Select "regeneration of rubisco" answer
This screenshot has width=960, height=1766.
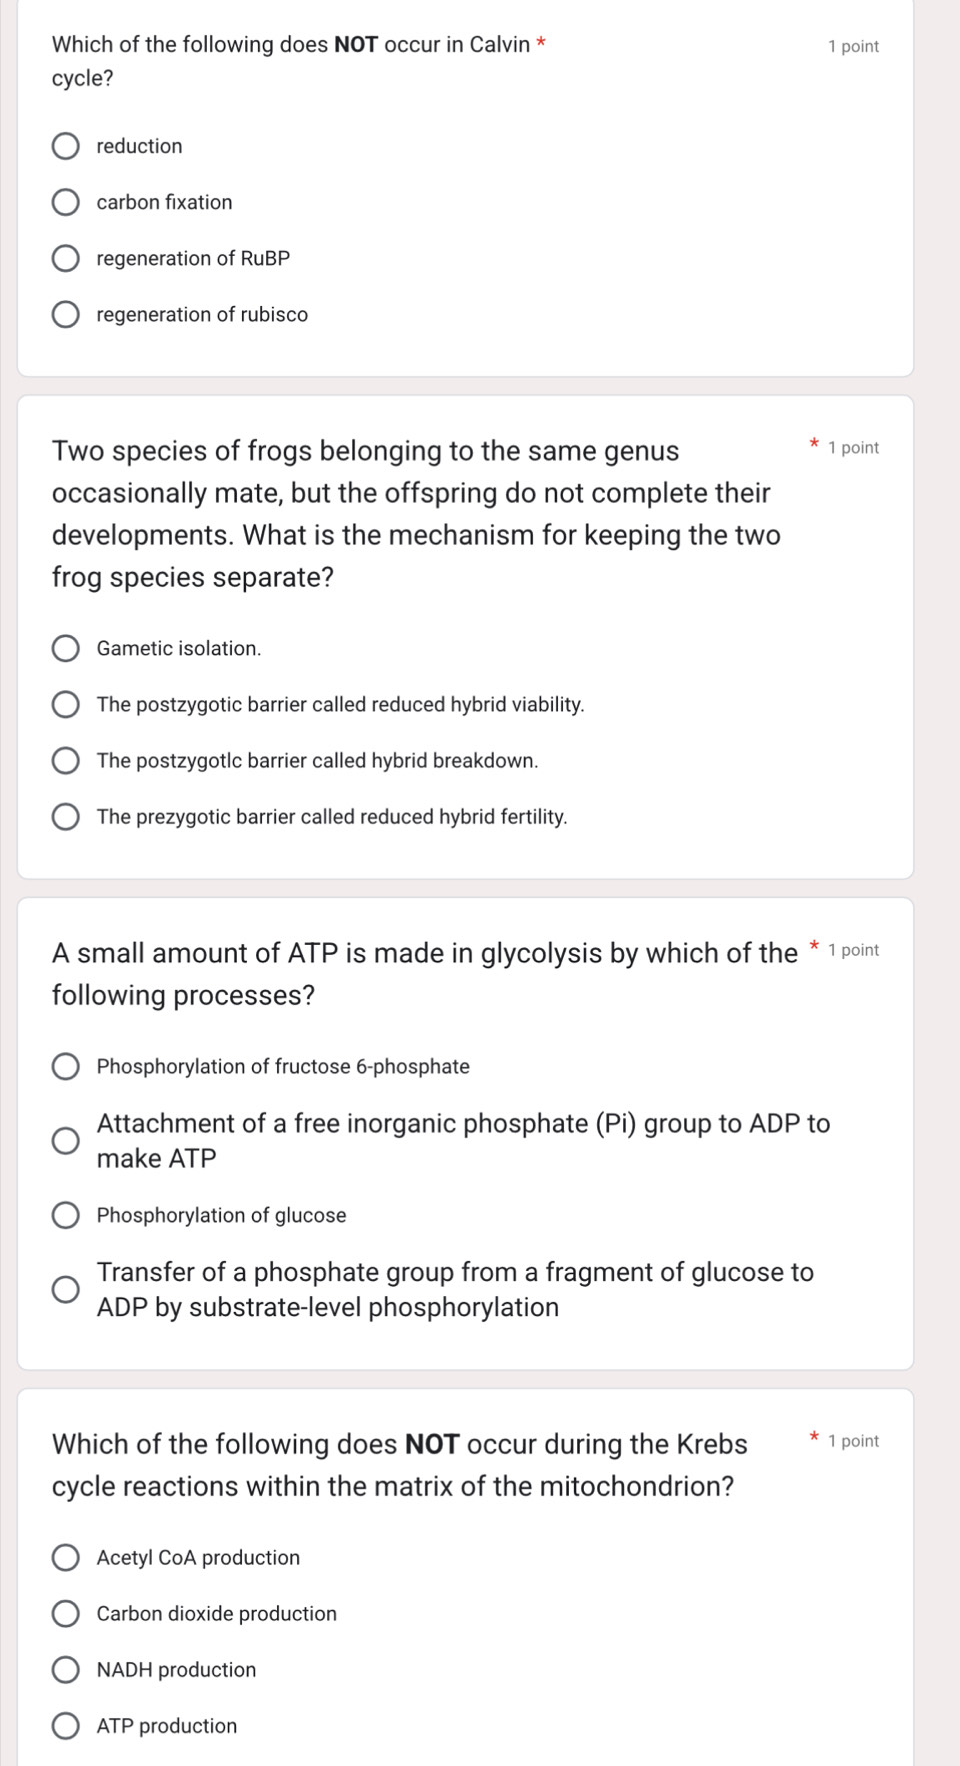66,314
